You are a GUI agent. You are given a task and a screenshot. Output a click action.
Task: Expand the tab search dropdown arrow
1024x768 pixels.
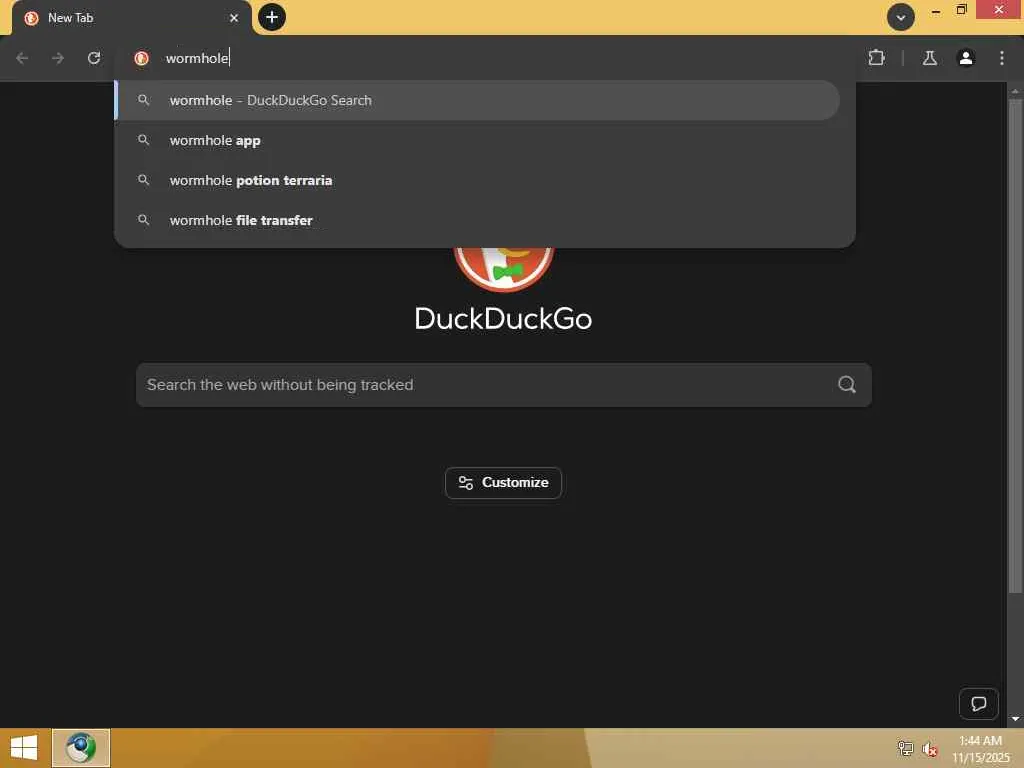(x=901, y=18)
